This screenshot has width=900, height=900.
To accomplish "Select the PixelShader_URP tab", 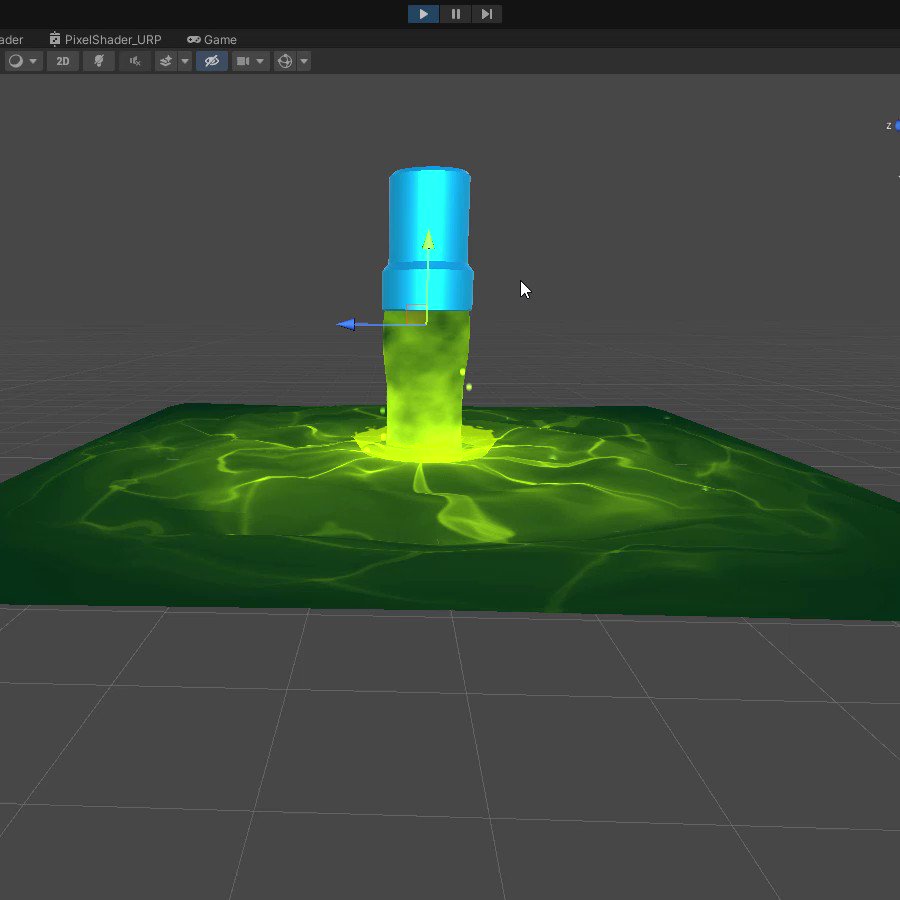I will click(x=110, y=40).
